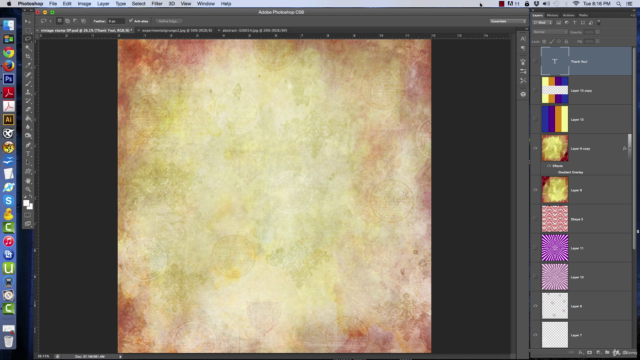Select the Shape tool

[28, 171]
